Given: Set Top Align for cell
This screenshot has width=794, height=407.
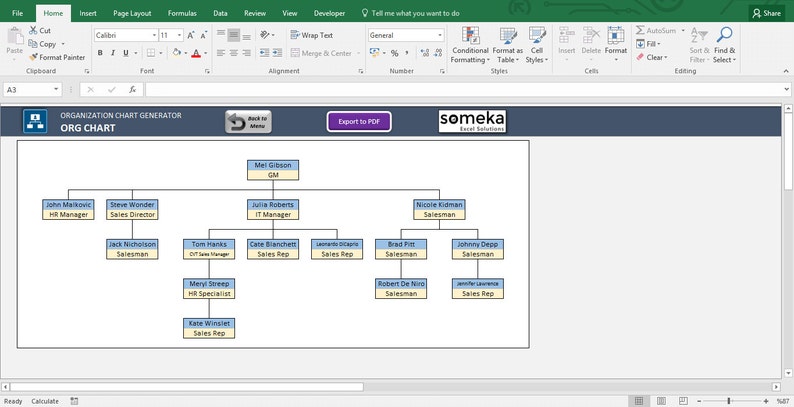Looking at the screenshot, I should 221,34.
